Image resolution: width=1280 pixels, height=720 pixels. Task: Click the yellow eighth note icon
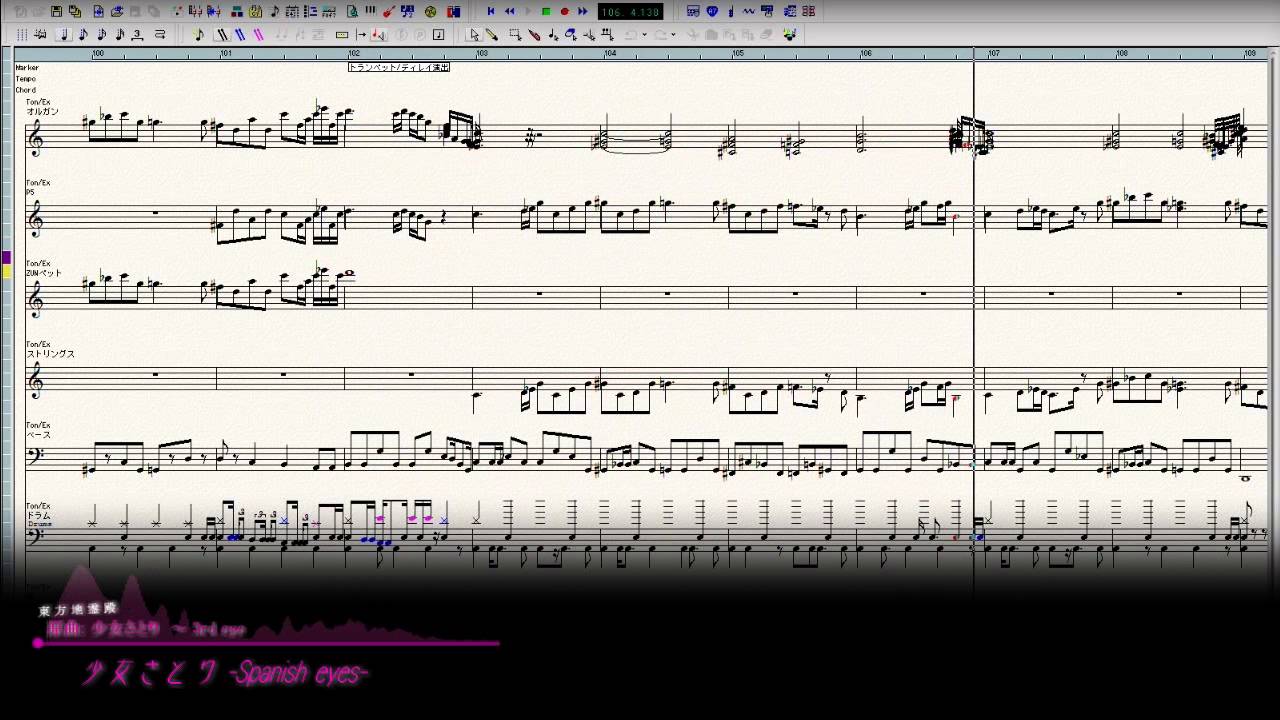point(200,34)
